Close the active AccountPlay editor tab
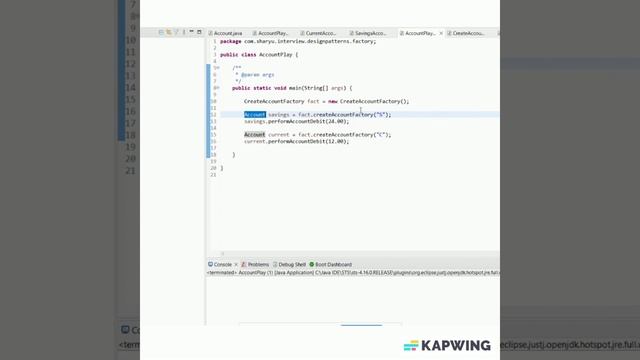Screen dimensions: 640x360 coord(441,33)
